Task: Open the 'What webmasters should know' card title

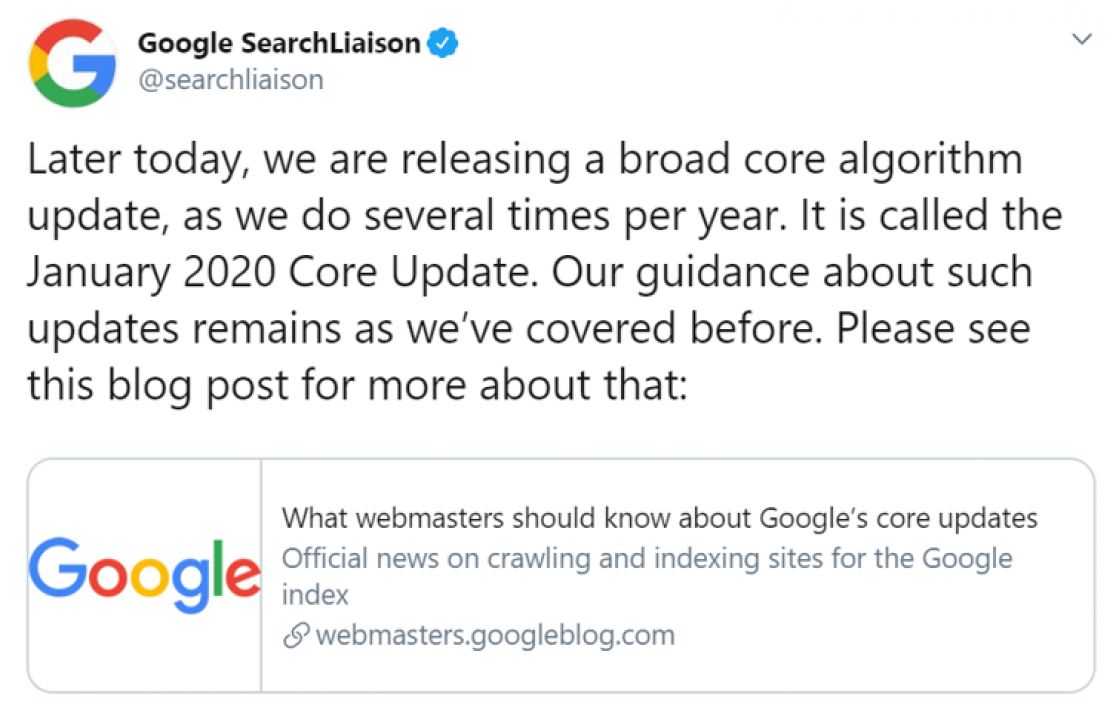Action: click(x=659, y=518)
